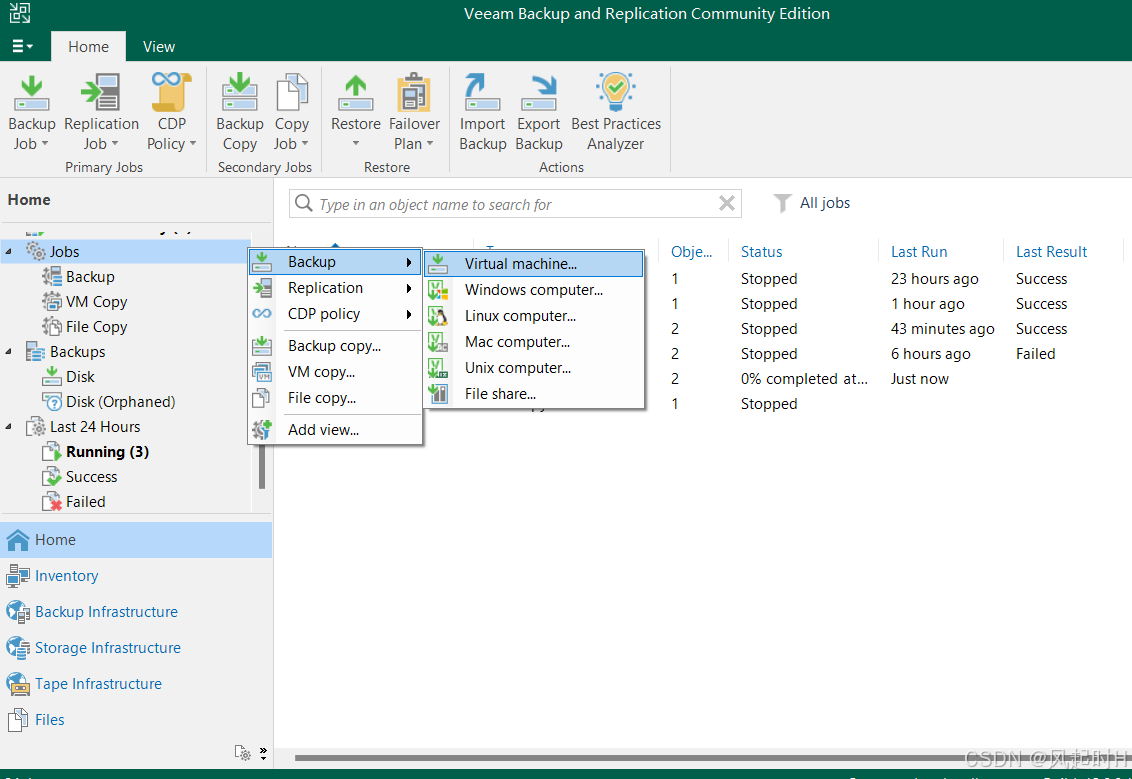Select Backup copy... in context menu

(x=335, y=346)
